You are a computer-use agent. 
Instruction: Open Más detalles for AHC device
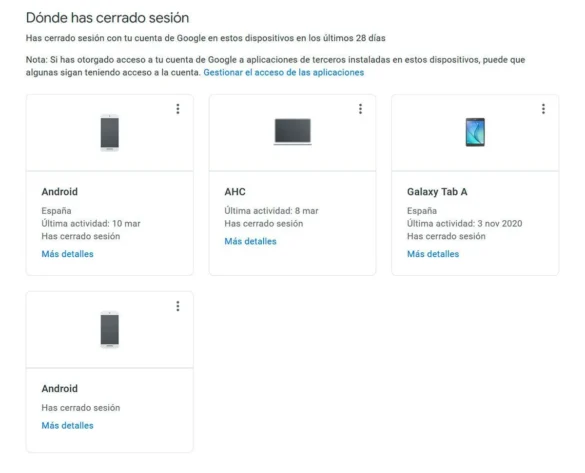click(x=250, y=241)
